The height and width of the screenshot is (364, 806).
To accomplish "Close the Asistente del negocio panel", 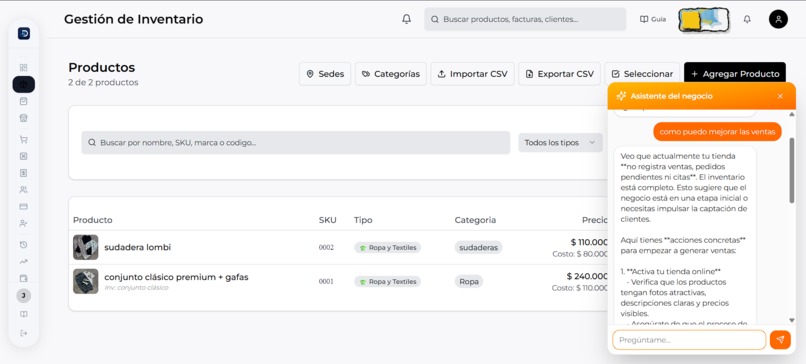I will pos(780,96).
